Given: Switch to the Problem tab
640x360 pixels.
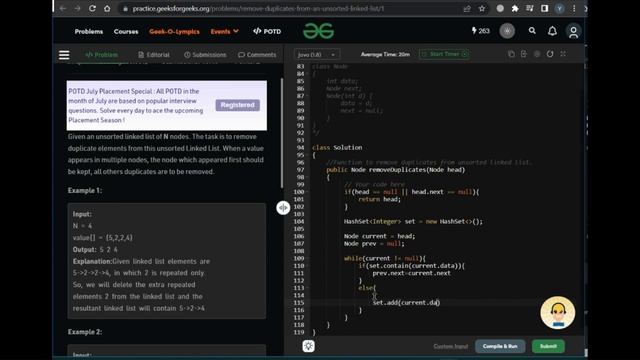Looking at the screenshot, I should pyautogui.click(x=102, y=55).
